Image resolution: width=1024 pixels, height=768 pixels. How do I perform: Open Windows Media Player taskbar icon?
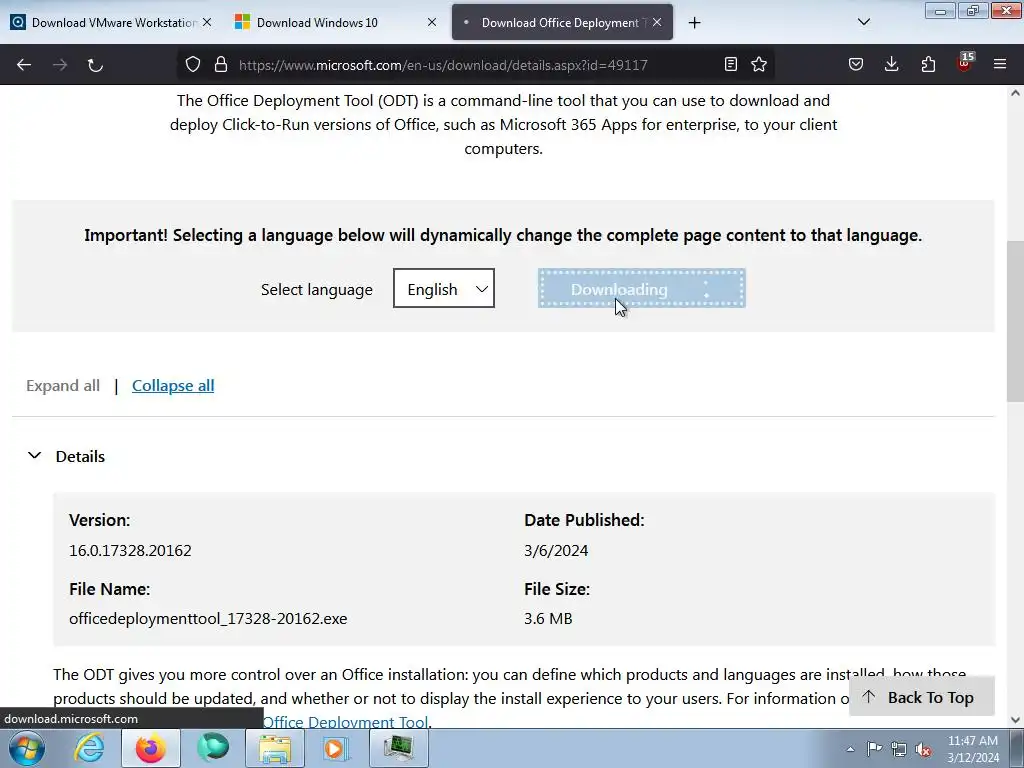click(336, 748)
